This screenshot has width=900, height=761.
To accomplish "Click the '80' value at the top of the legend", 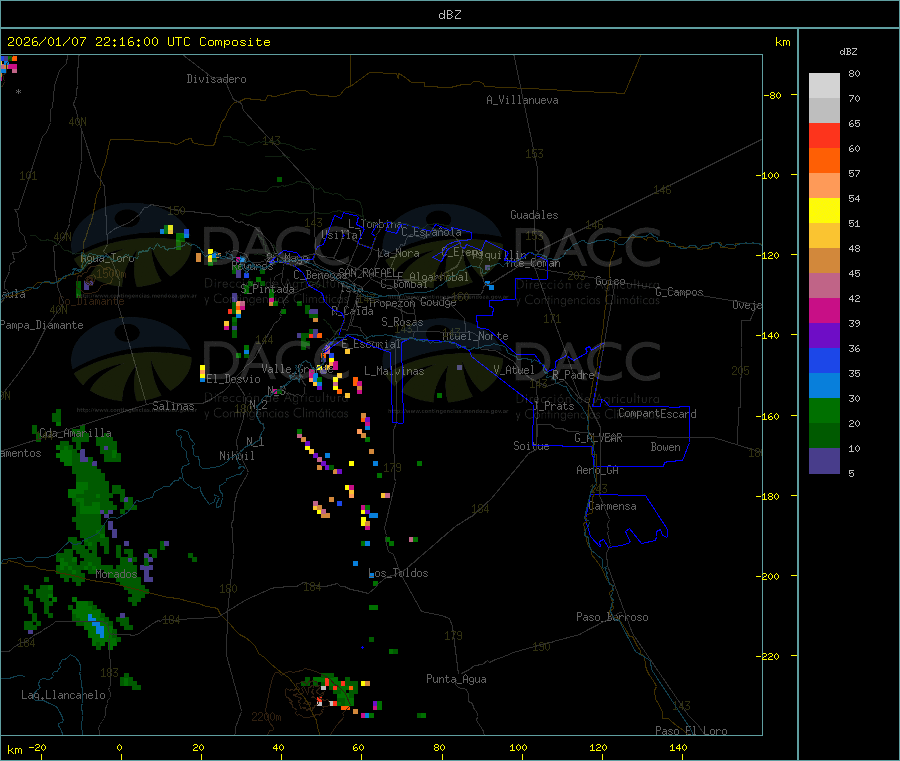I will [854, 73].
